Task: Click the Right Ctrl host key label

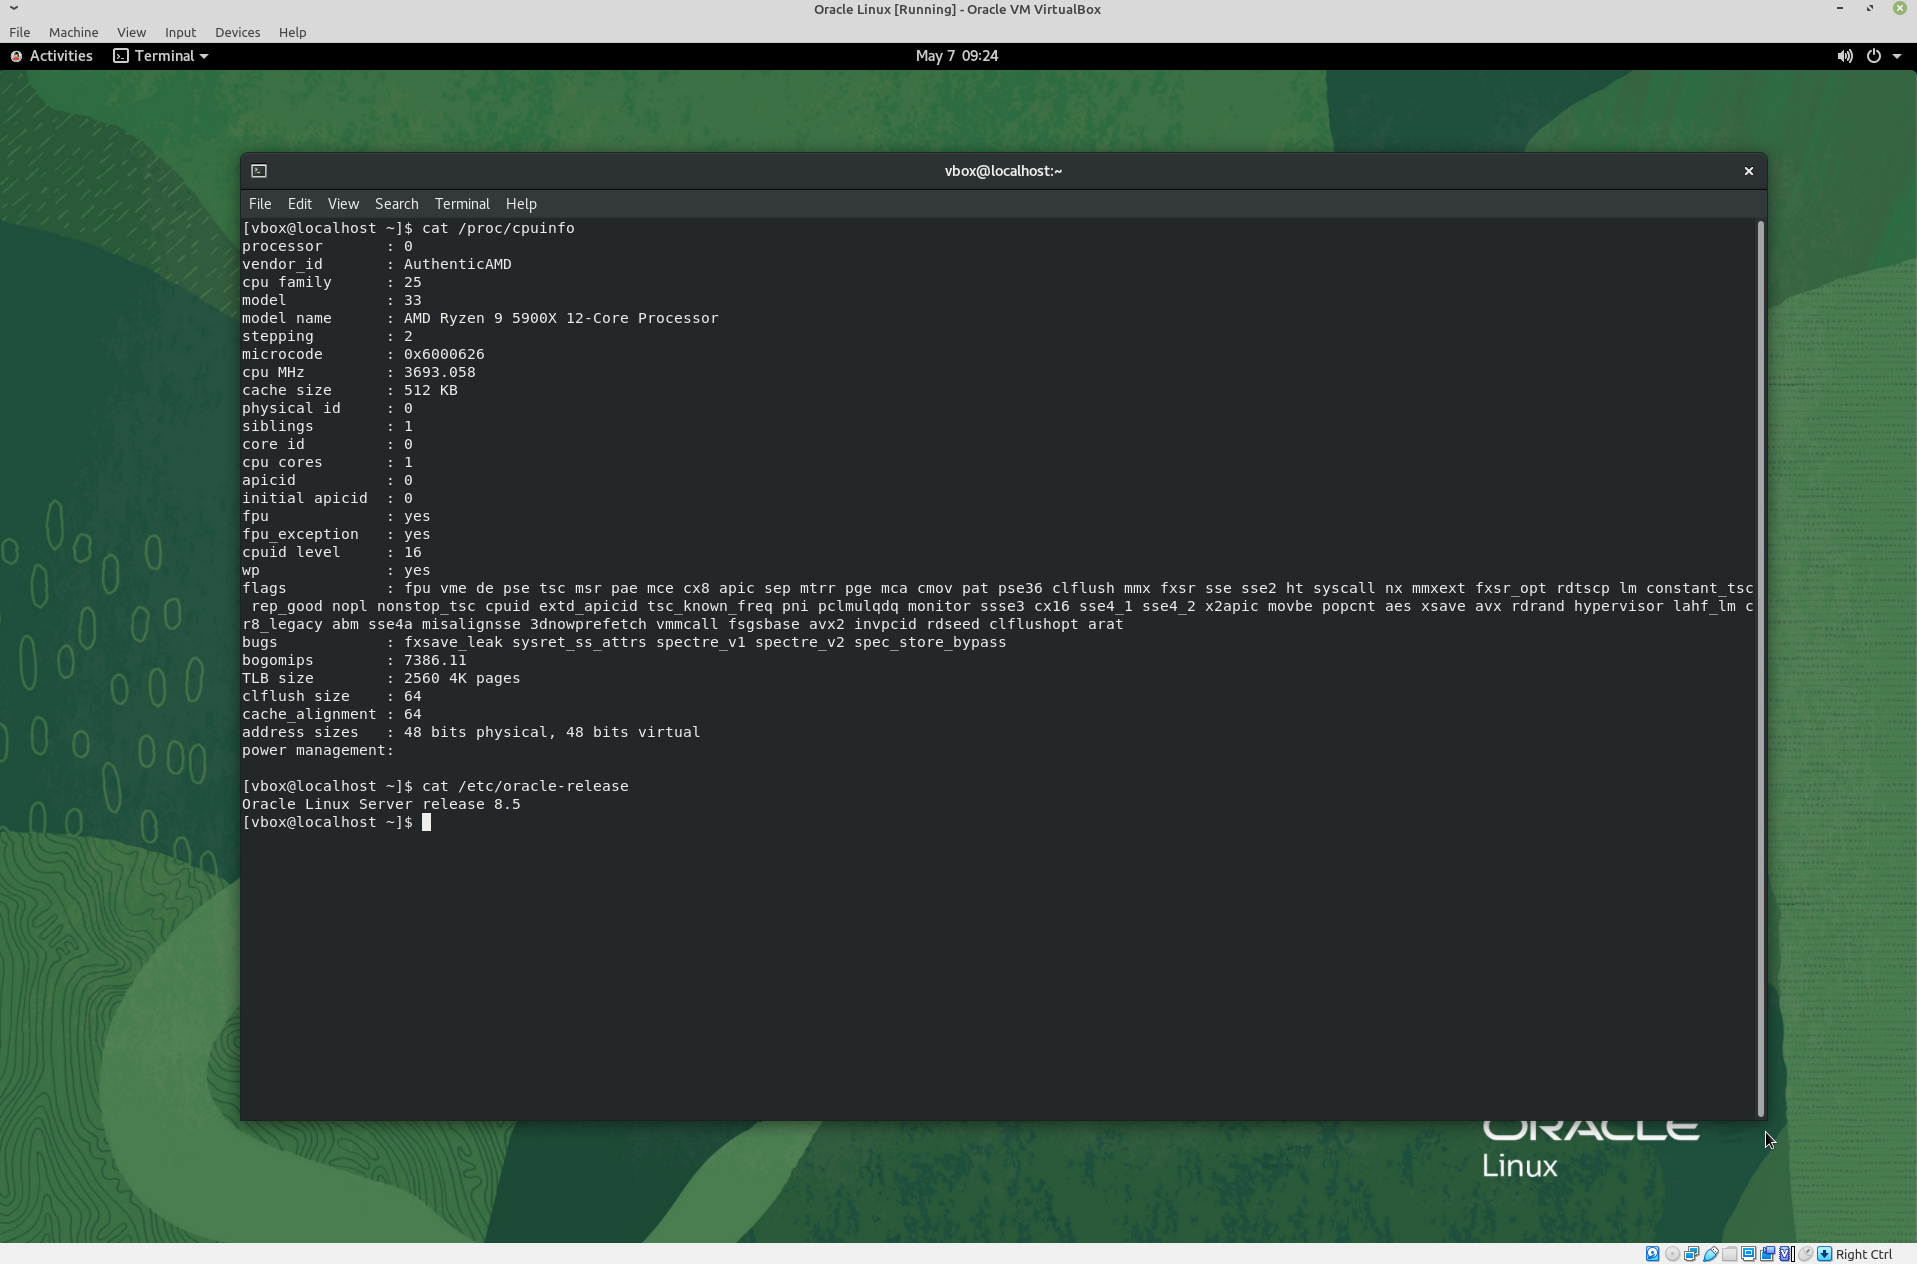Action: 1864,1254
